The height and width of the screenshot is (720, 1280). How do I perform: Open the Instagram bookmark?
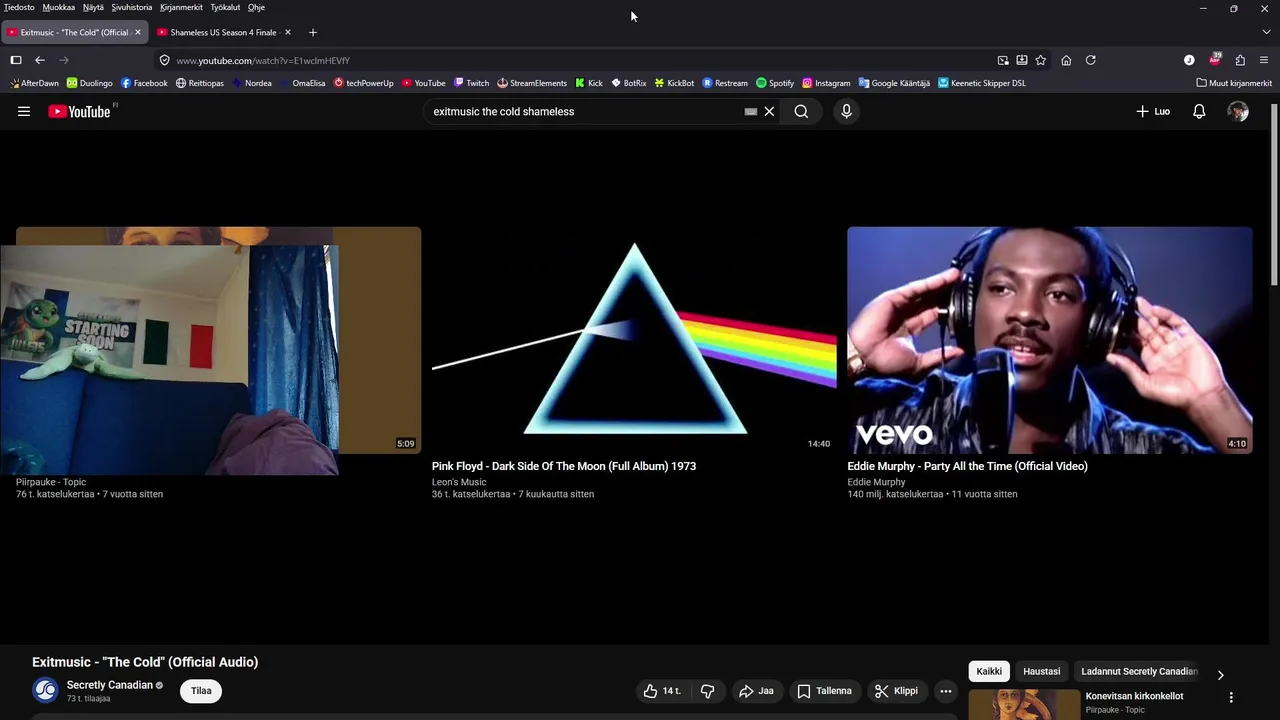pos(826,83)
